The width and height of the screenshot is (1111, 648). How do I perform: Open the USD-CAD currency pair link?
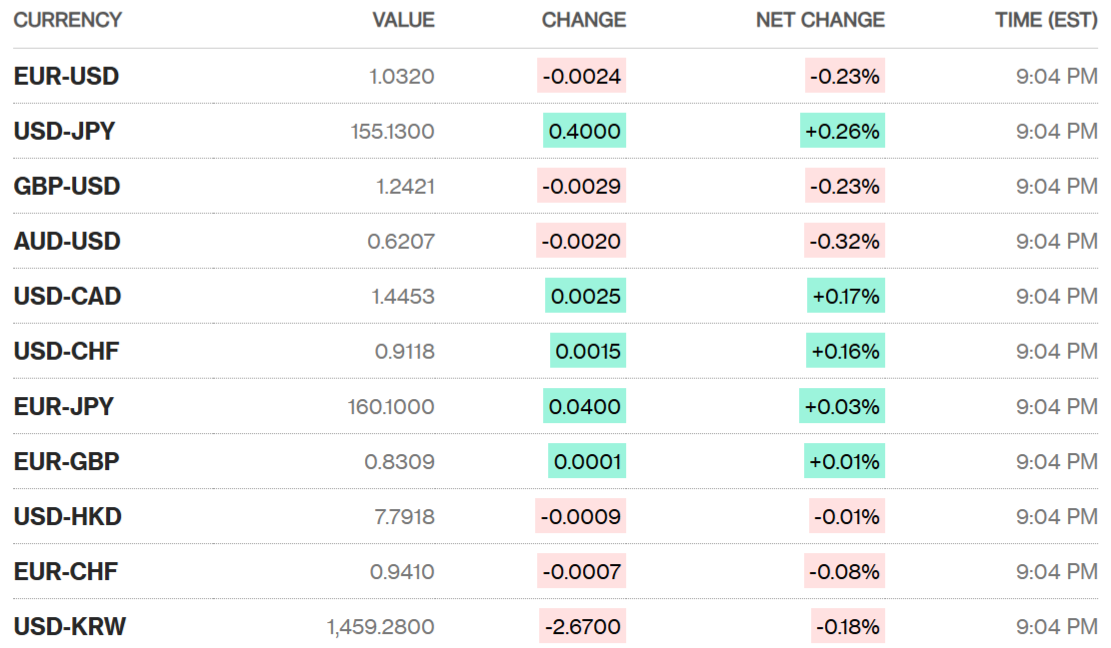67,296
